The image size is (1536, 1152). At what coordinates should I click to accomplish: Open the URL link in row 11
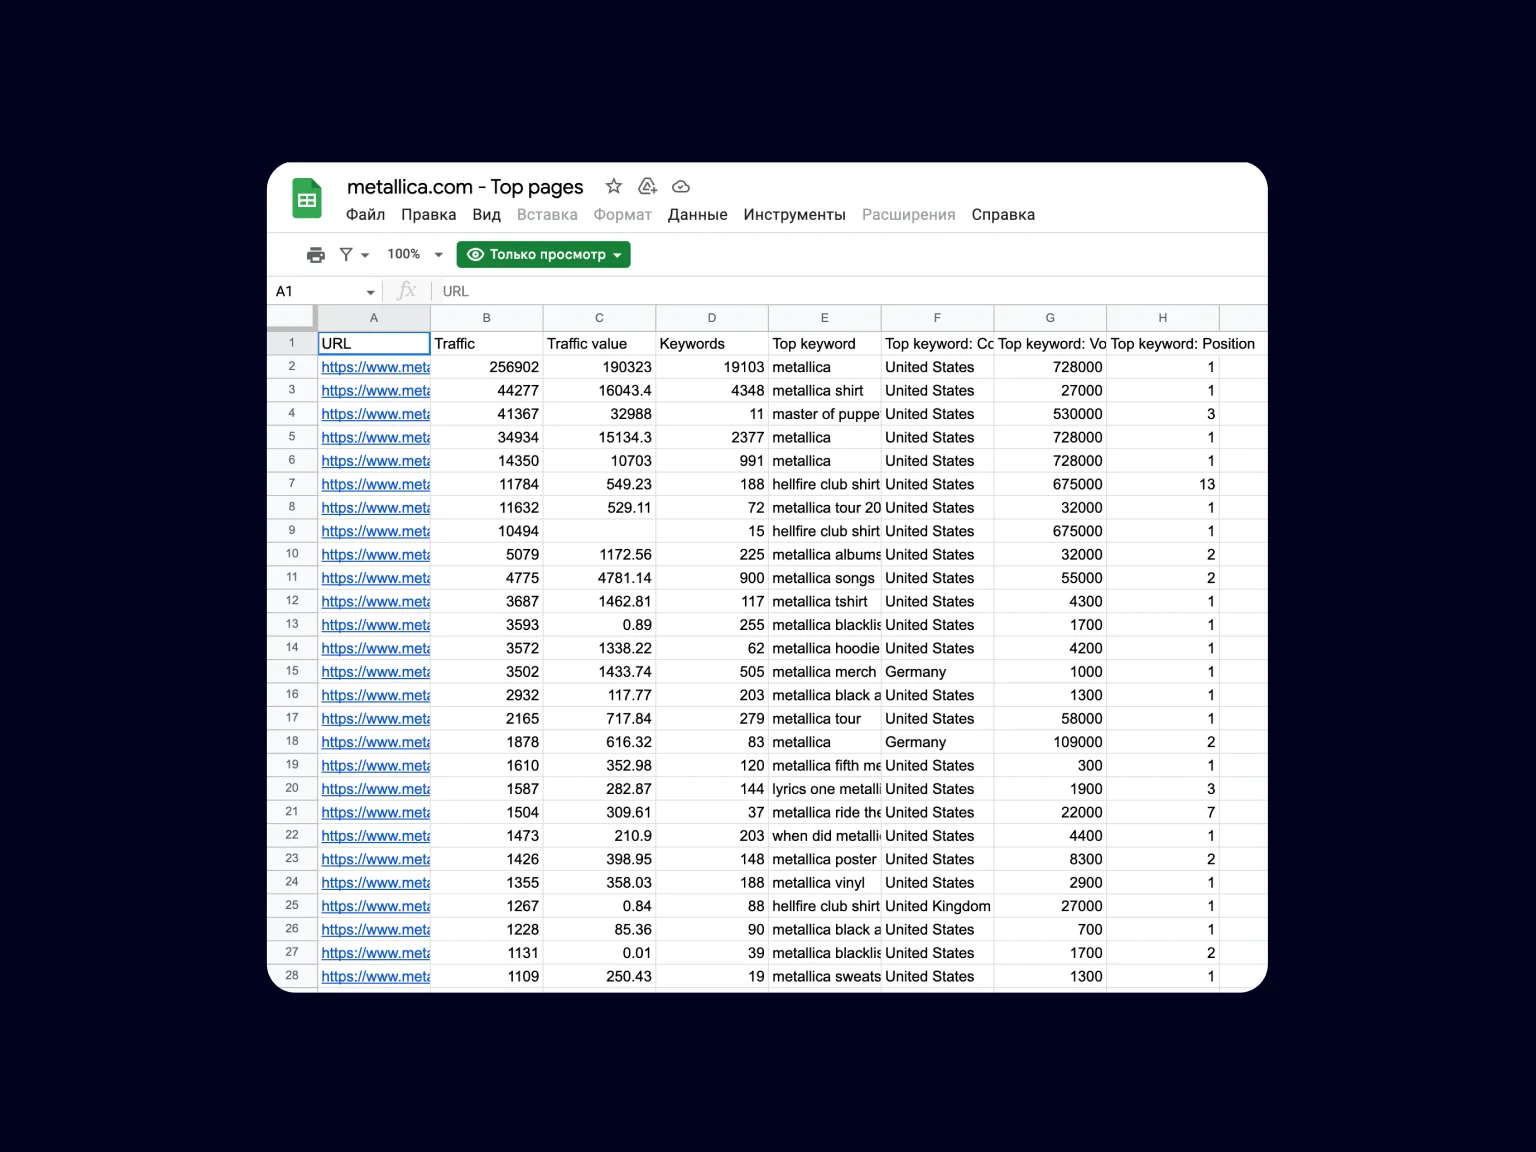[x=375, y=578]
